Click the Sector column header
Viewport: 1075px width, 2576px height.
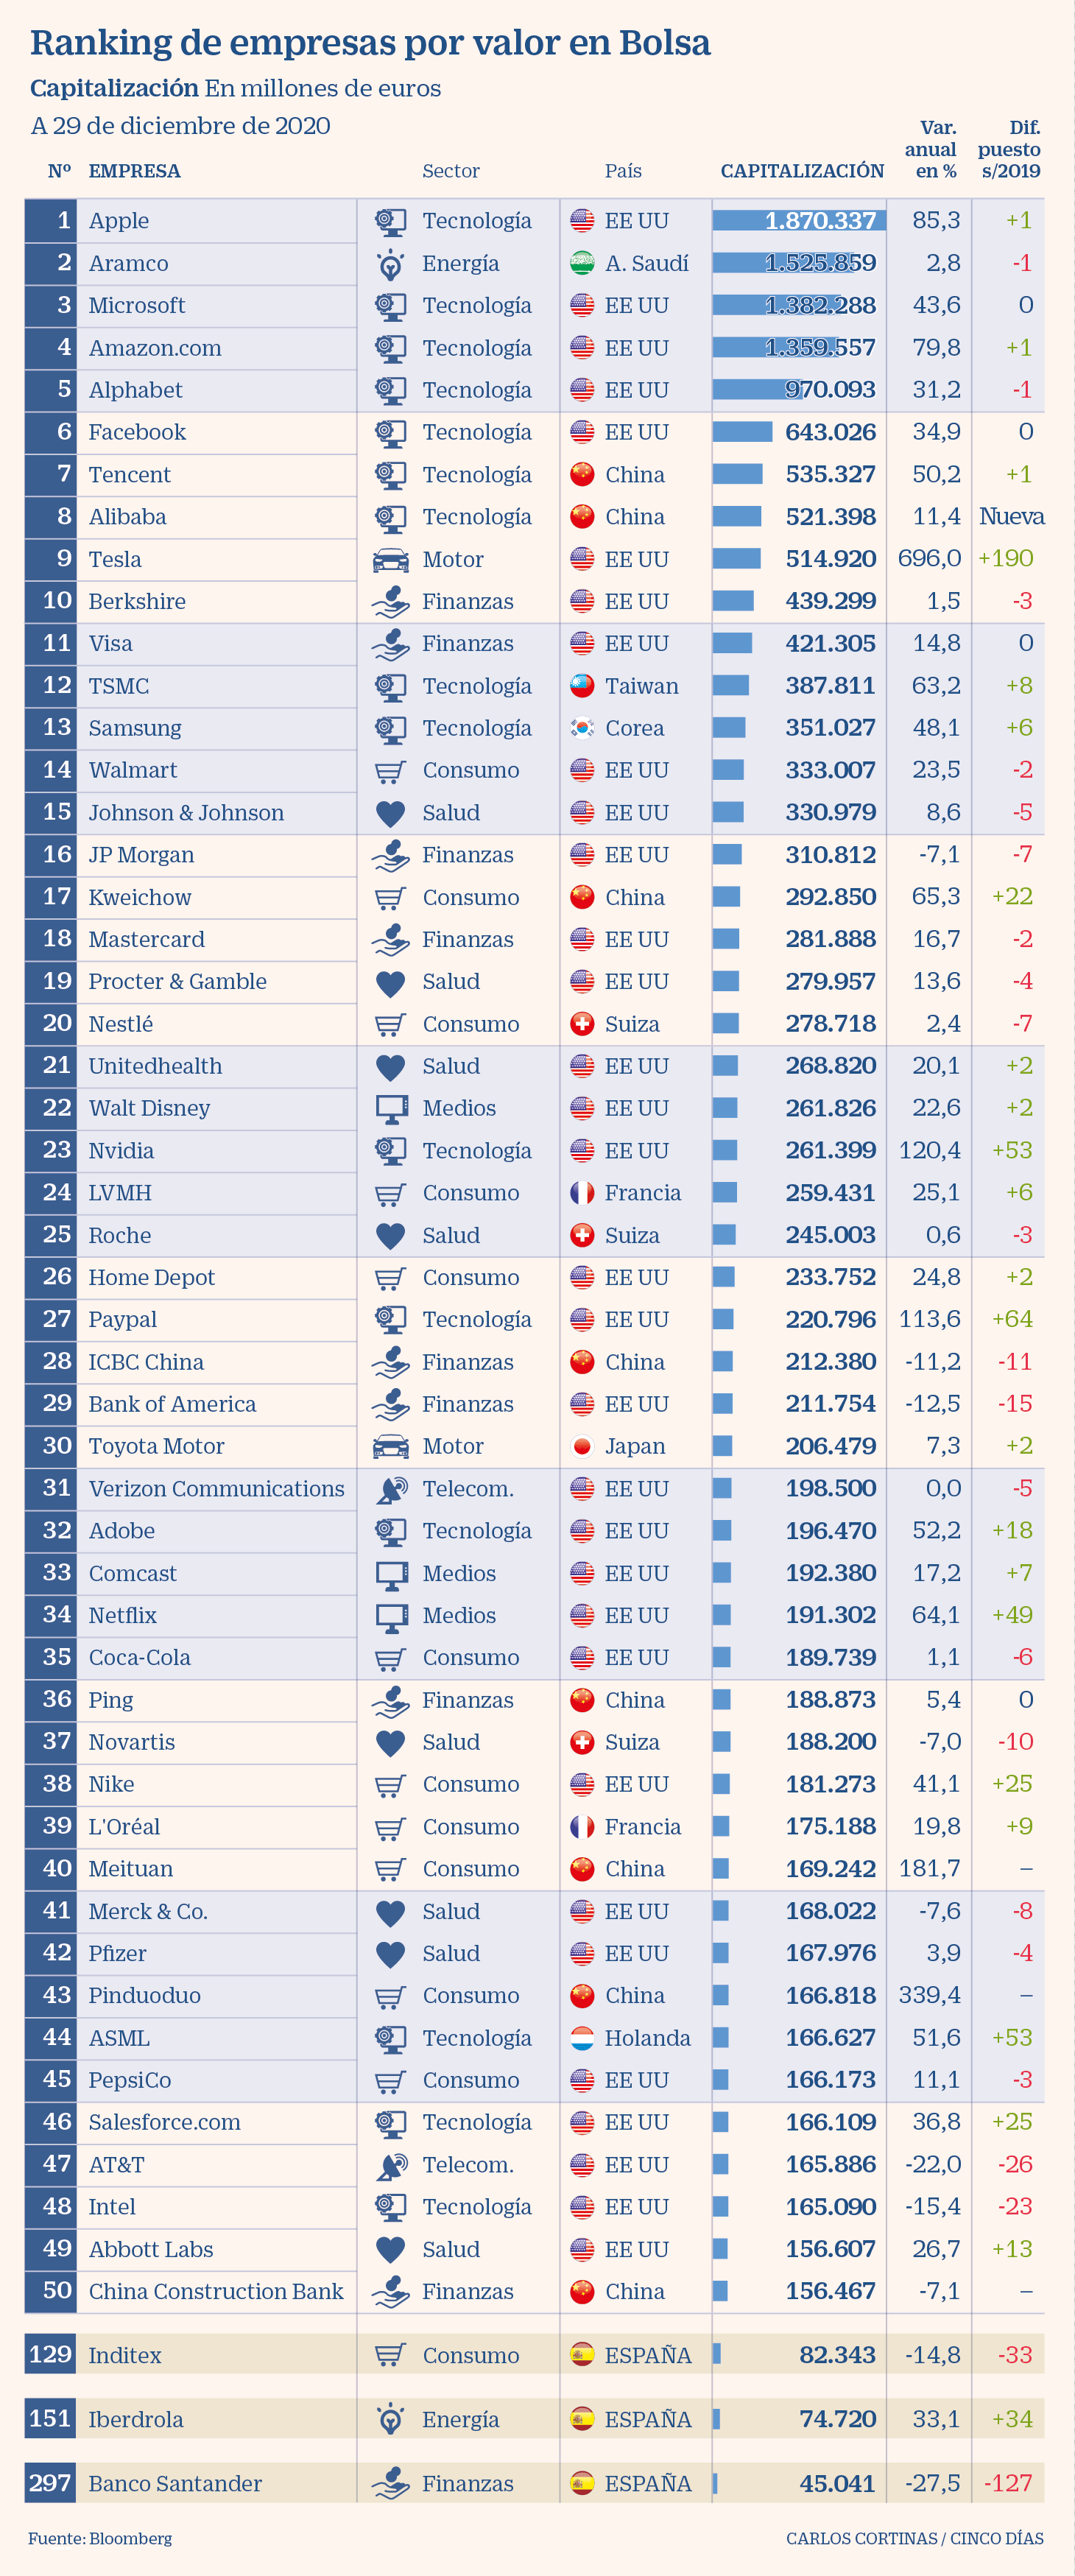451,171
